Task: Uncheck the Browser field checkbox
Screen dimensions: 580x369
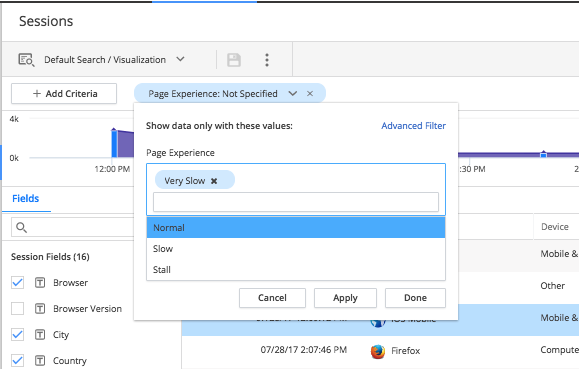Action: tap(17, 282)
